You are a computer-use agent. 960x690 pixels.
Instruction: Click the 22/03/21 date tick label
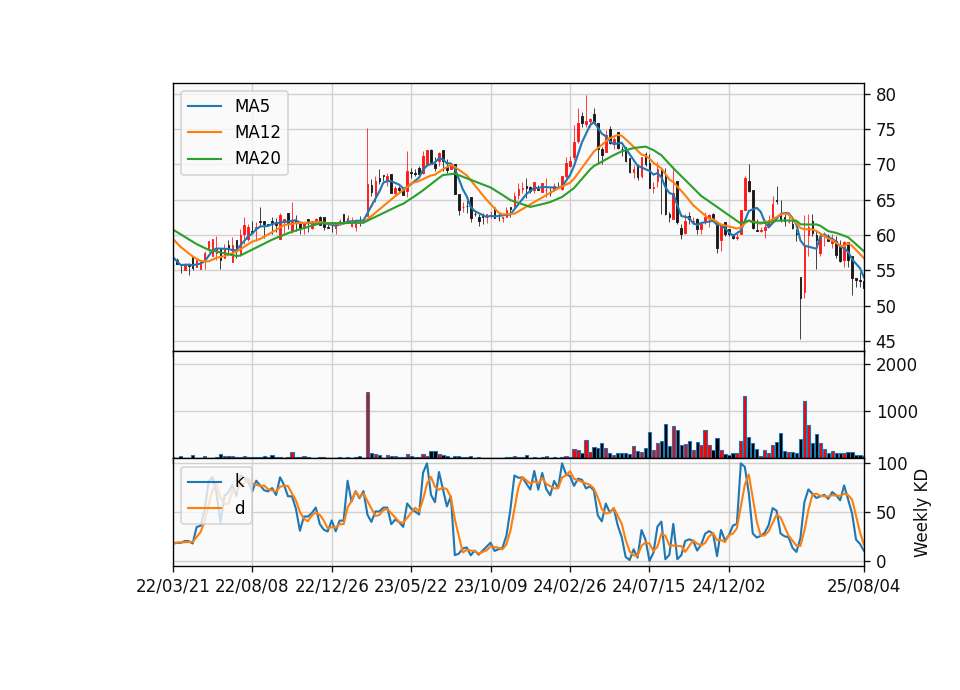(173, 586)
